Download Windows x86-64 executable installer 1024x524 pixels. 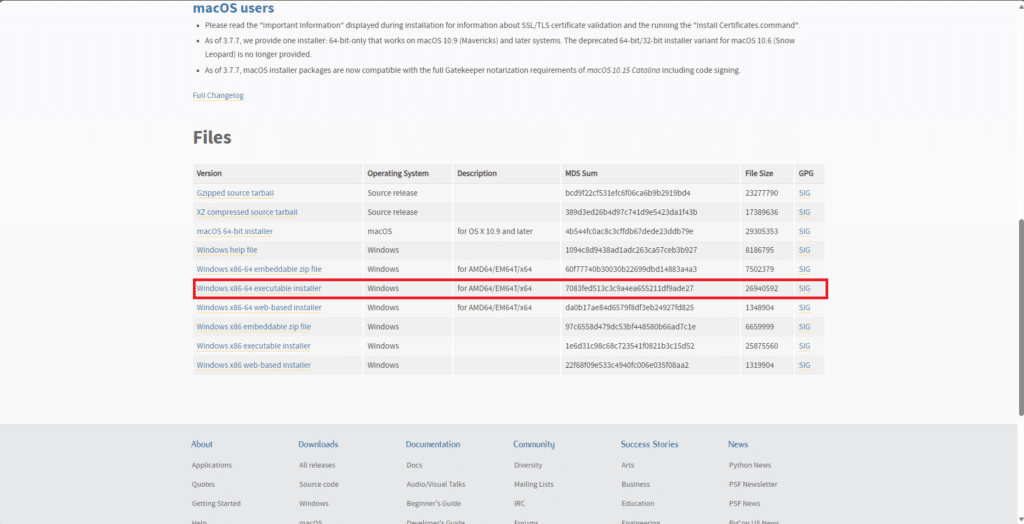coord(259,288)
